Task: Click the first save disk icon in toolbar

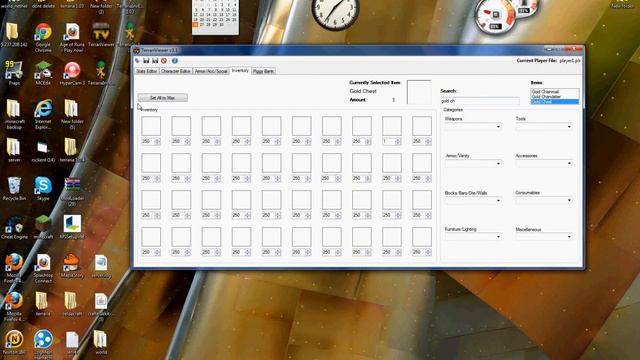Action: point(146,61)
